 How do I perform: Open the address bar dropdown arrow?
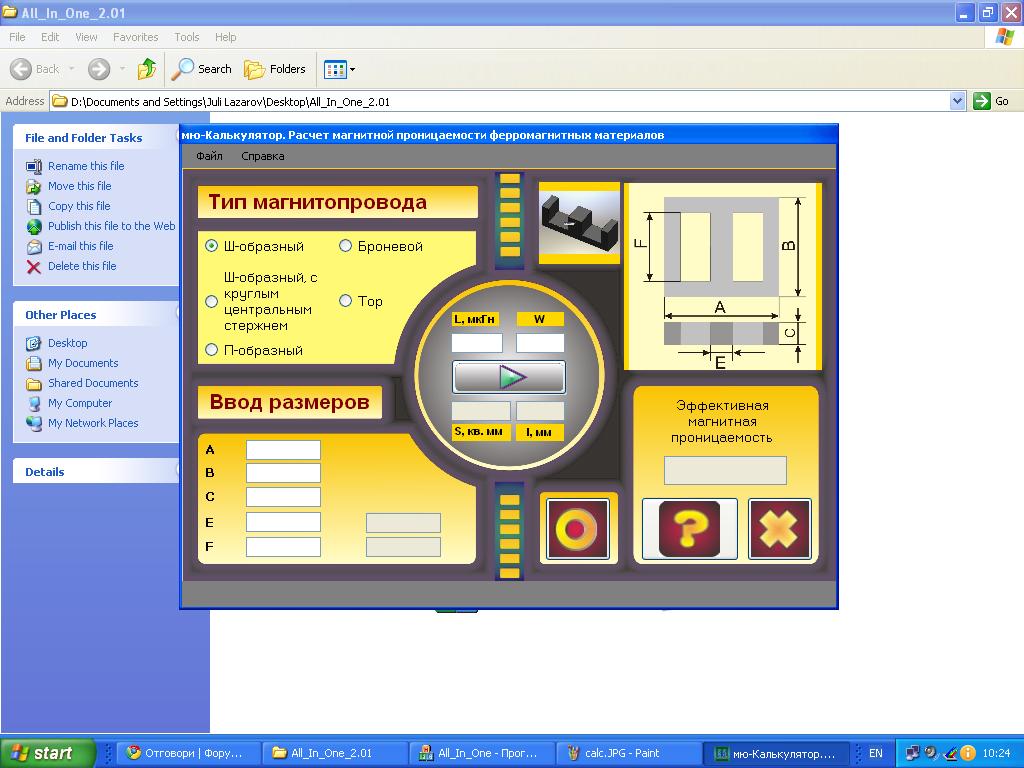point(957,101)
